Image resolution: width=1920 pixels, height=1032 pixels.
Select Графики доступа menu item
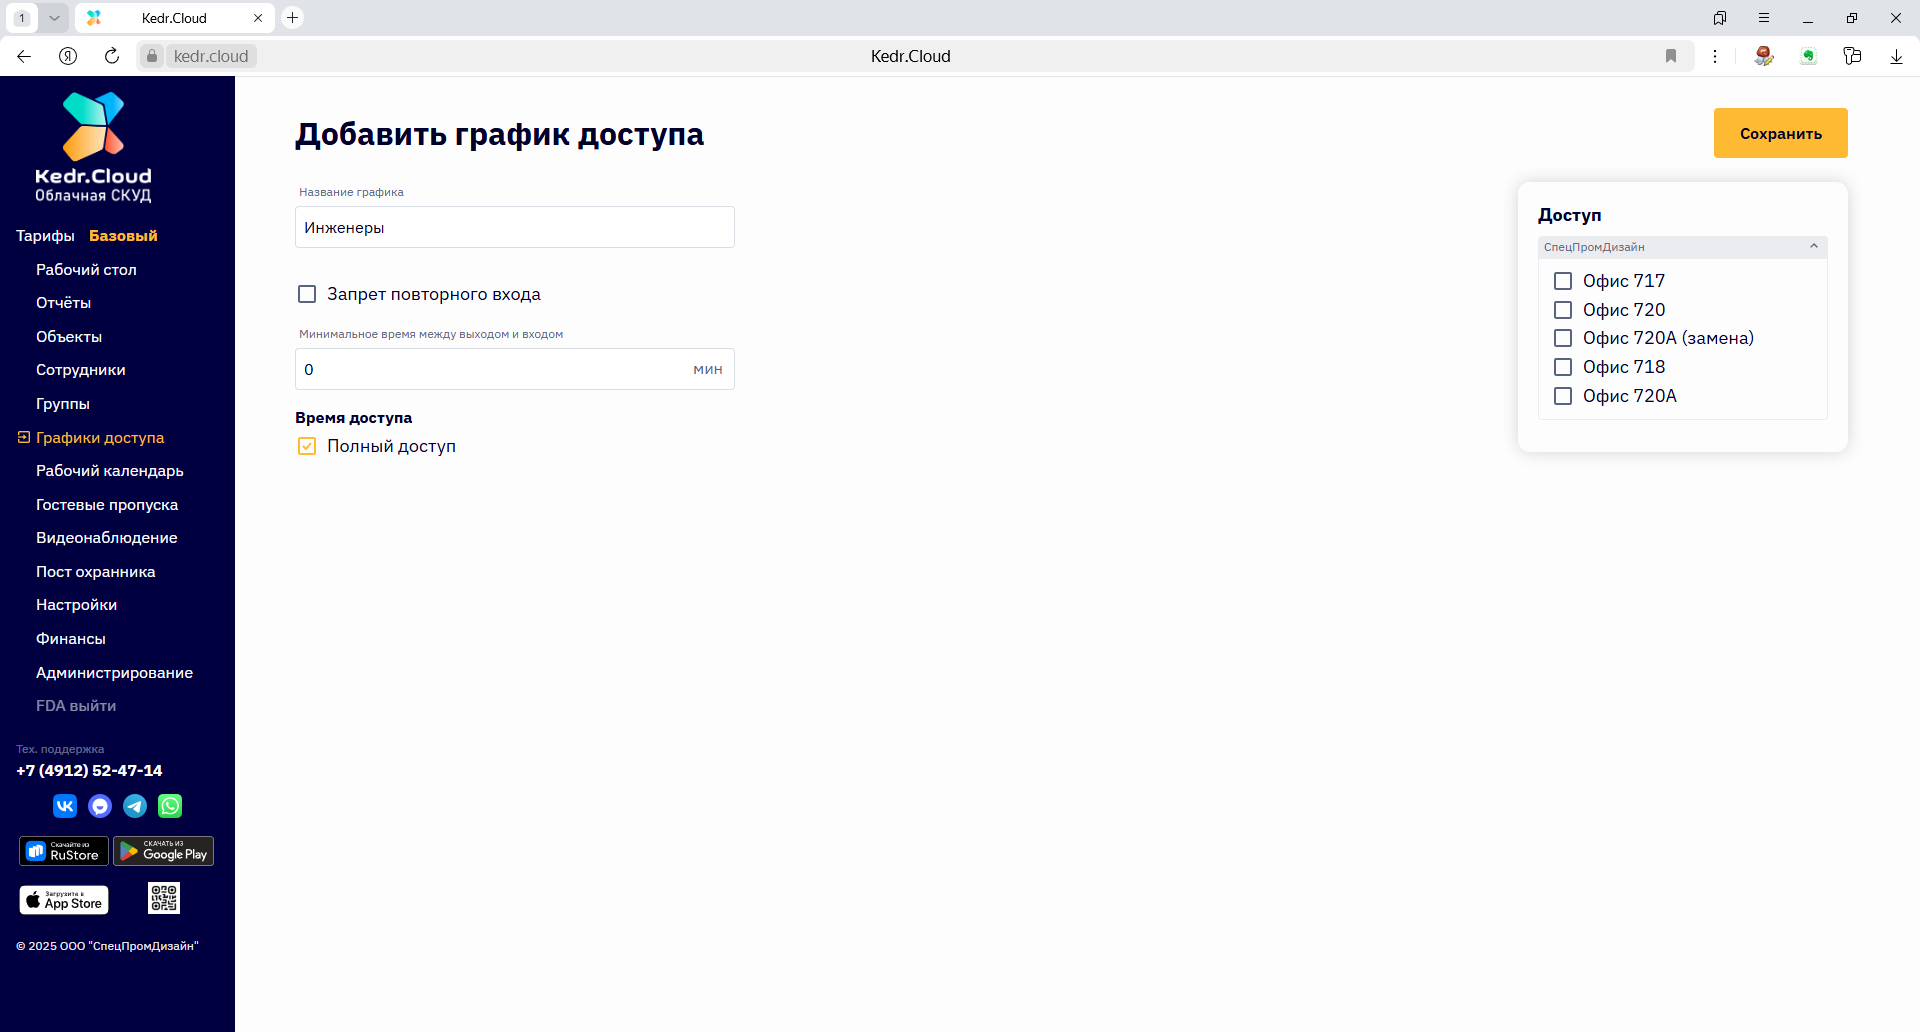pos(100,438)
